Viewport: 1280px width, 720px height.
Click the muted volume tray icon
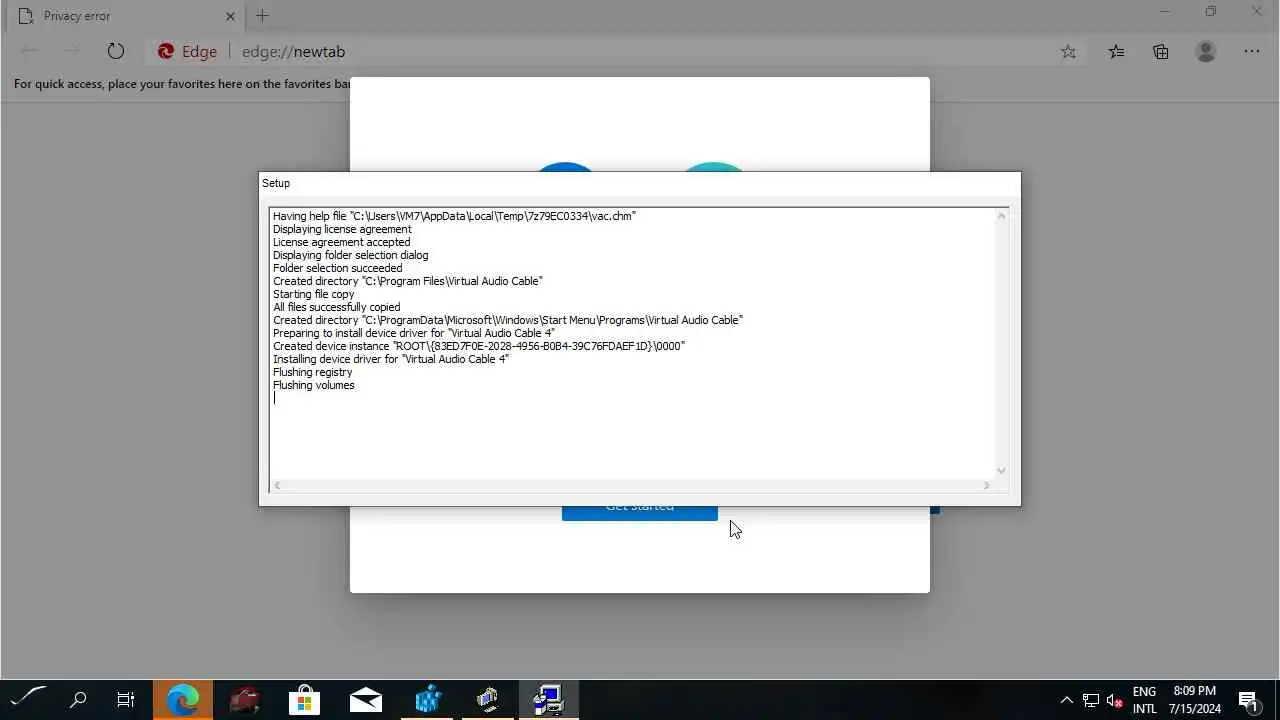pos(1115,700)
